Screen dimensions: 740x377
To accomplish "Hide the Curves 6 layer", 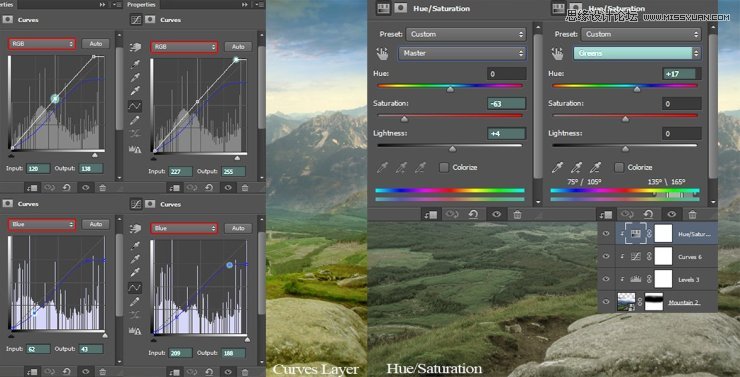I will tap(606, 256).
